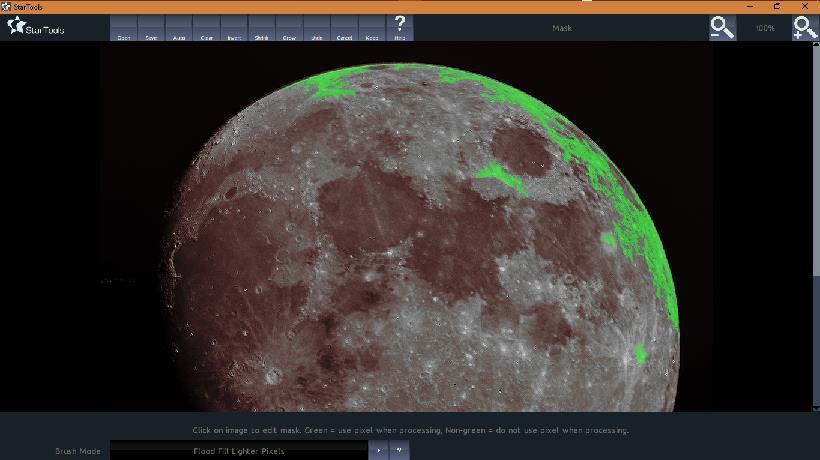
Task: Click the Open button in mask toolbar
Action: tap(123, 28)
